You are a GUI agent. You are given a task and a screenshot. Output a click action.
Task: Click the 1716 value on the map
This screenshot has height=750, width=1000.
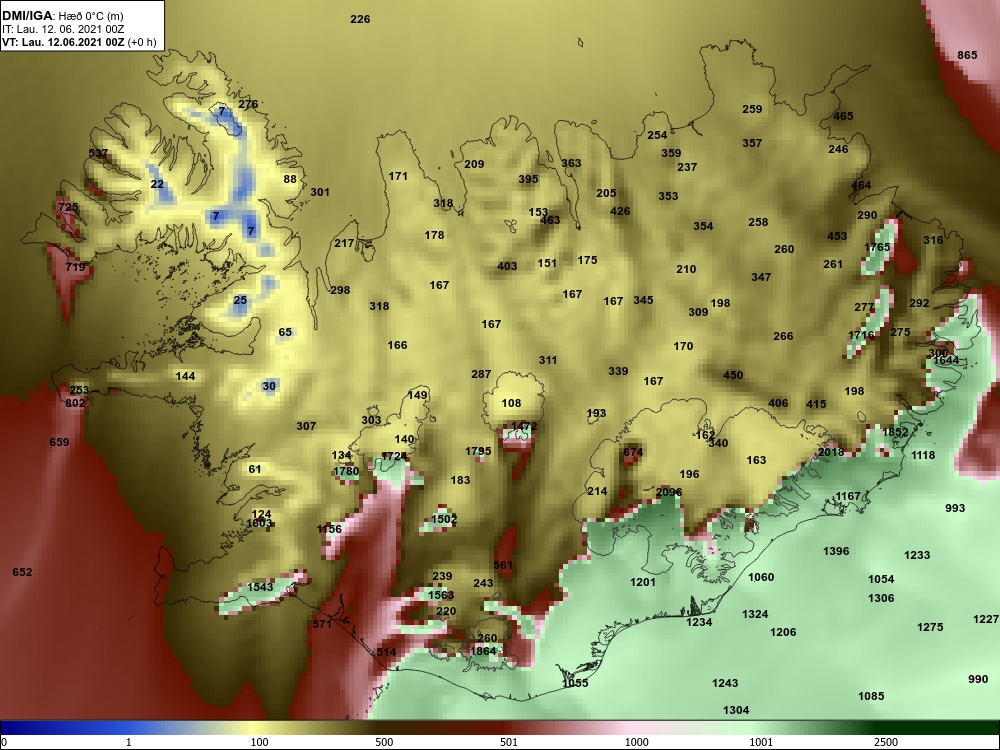(x=861, y=335)
